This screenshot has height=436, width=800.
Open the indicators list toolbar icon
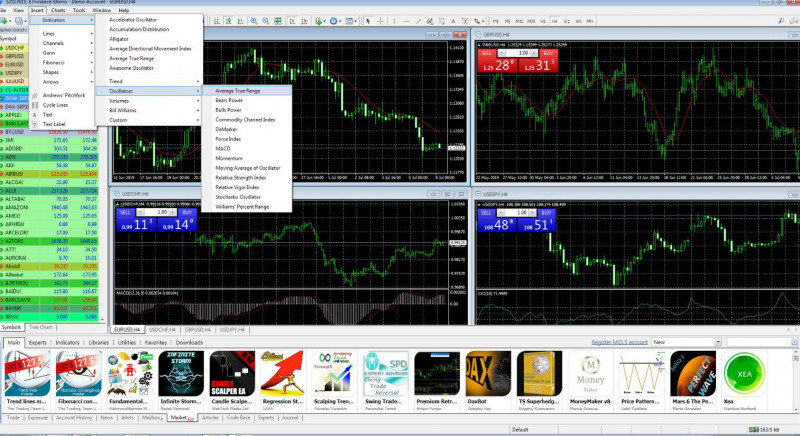319,21
